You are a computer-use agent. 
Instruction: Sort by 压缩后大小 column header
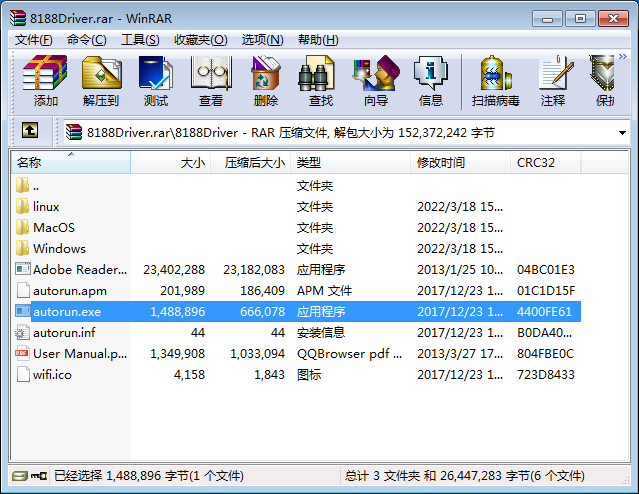tap(251, 163)
